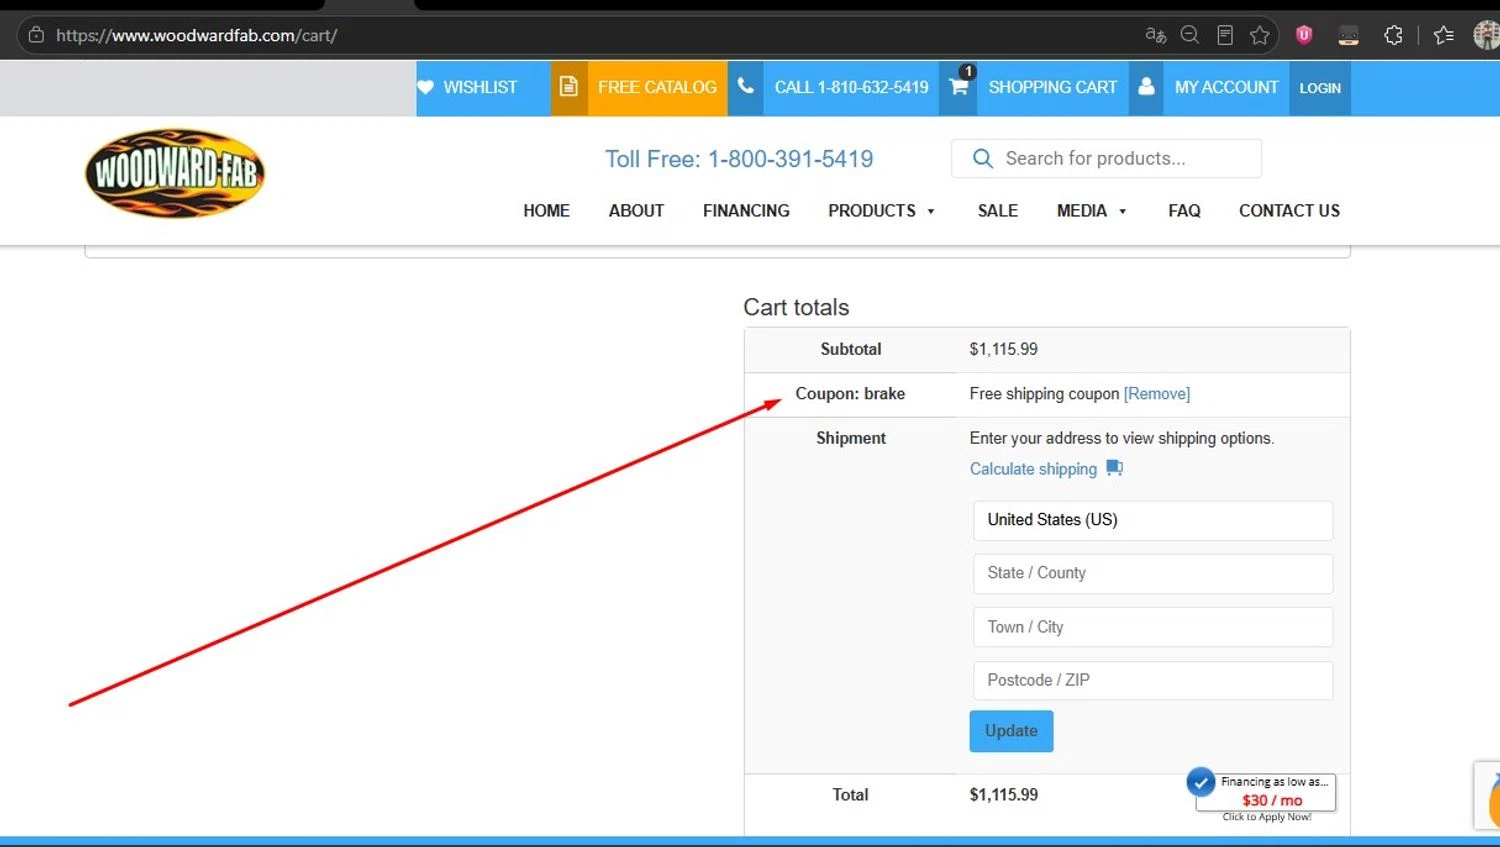The height and width of the screenshot is (847, 1500).
Task: Click the phone icon in top bar
Action: pos(745,87)
